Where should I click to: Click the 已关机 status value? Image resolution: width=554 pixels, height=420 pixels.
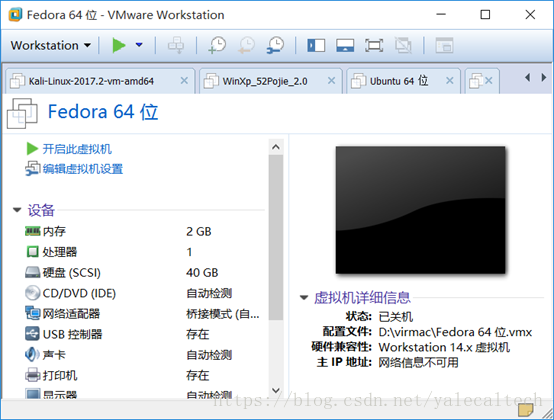(x=395, y=317)
